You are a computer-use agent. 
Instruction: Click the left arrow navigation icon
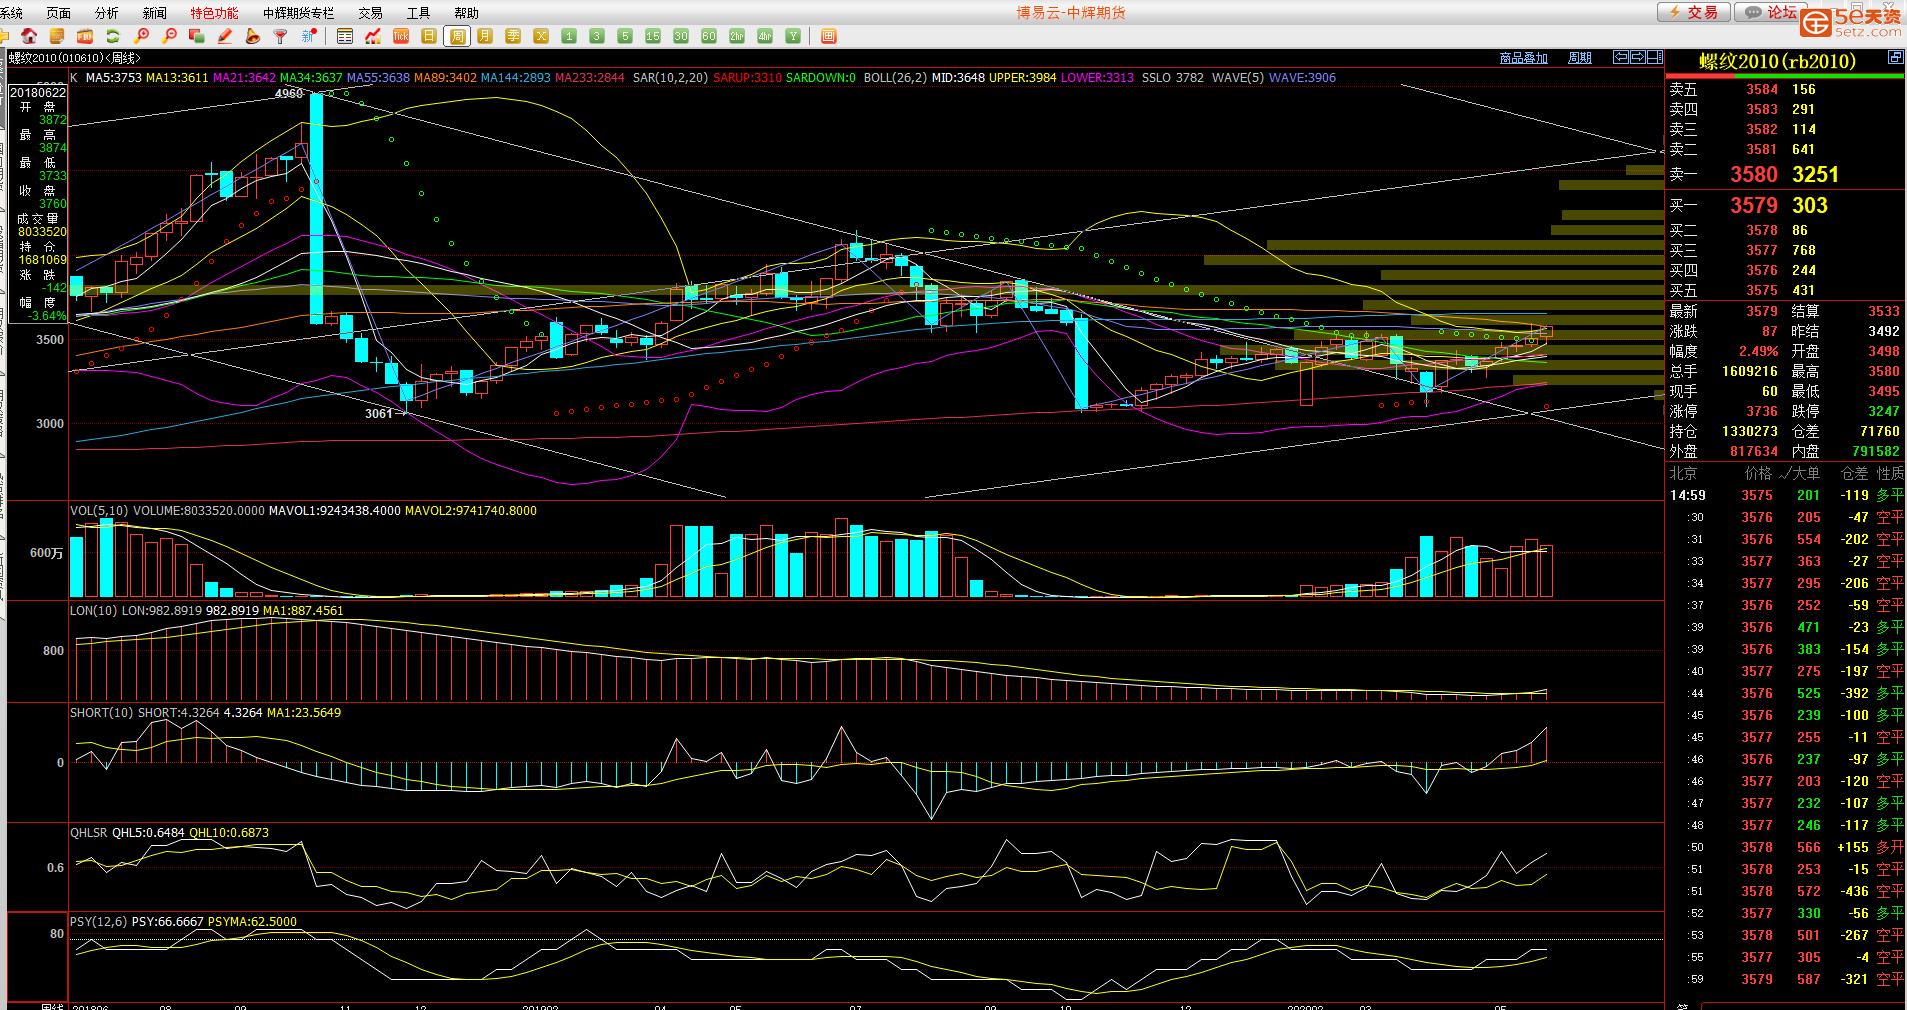(1621, 57)
